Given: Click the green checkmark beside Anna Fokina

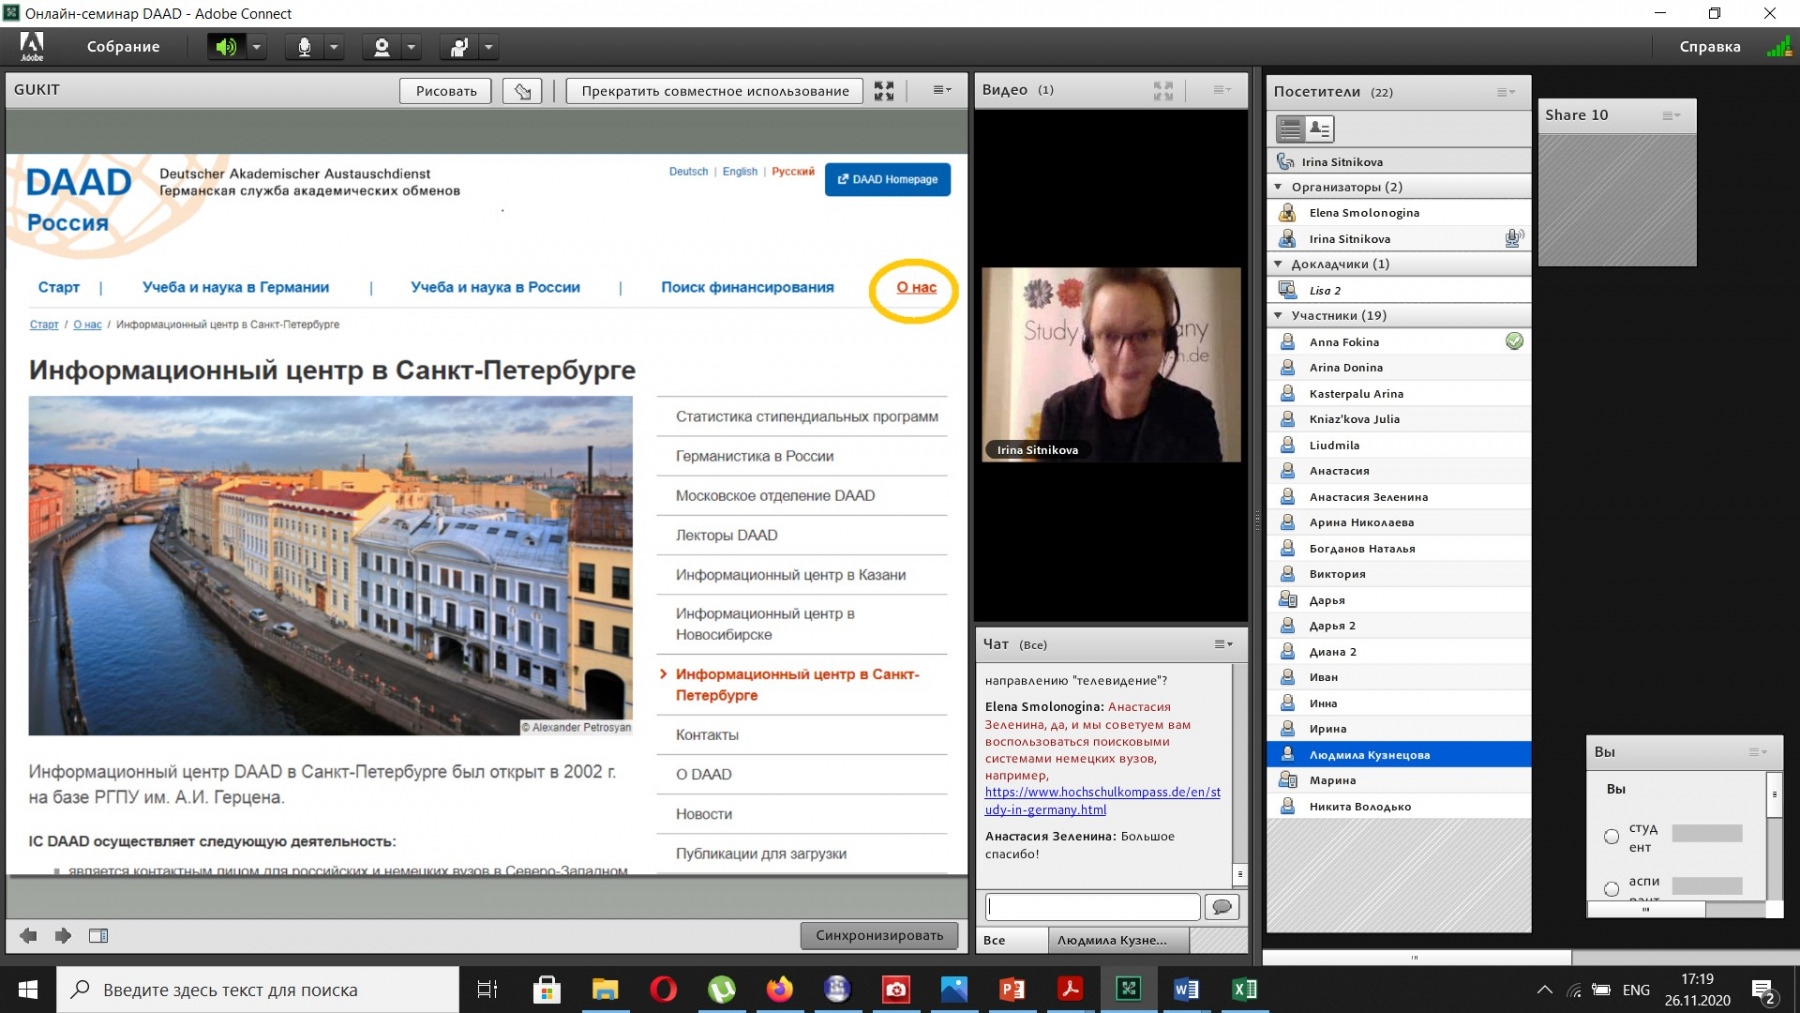Looking at the screenshot, I should [1514, 341].
